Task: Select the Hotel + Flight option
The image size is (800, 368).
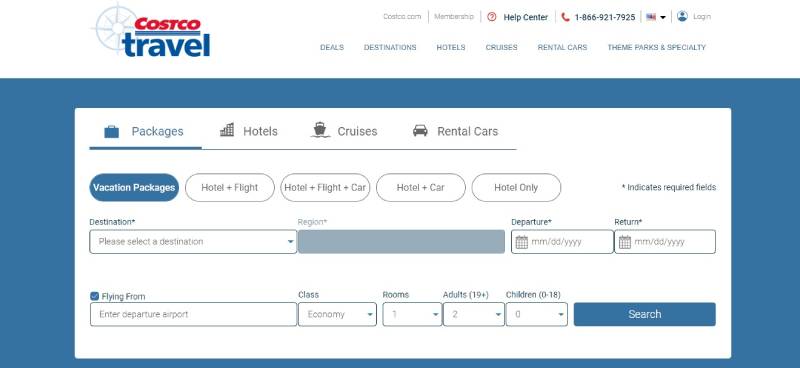Action: pos(230,188)
